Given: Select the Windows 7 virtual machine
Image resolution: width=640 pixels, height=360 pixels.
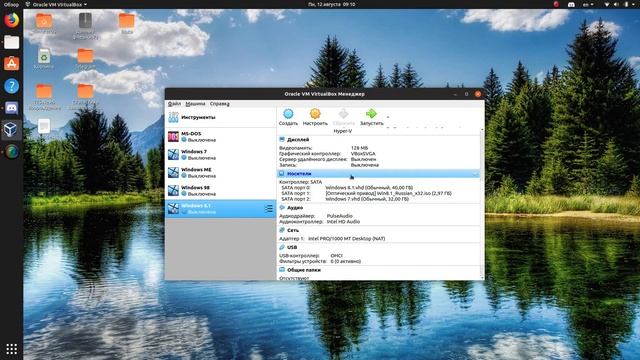Looking at the screenshot, I should 220,154.
